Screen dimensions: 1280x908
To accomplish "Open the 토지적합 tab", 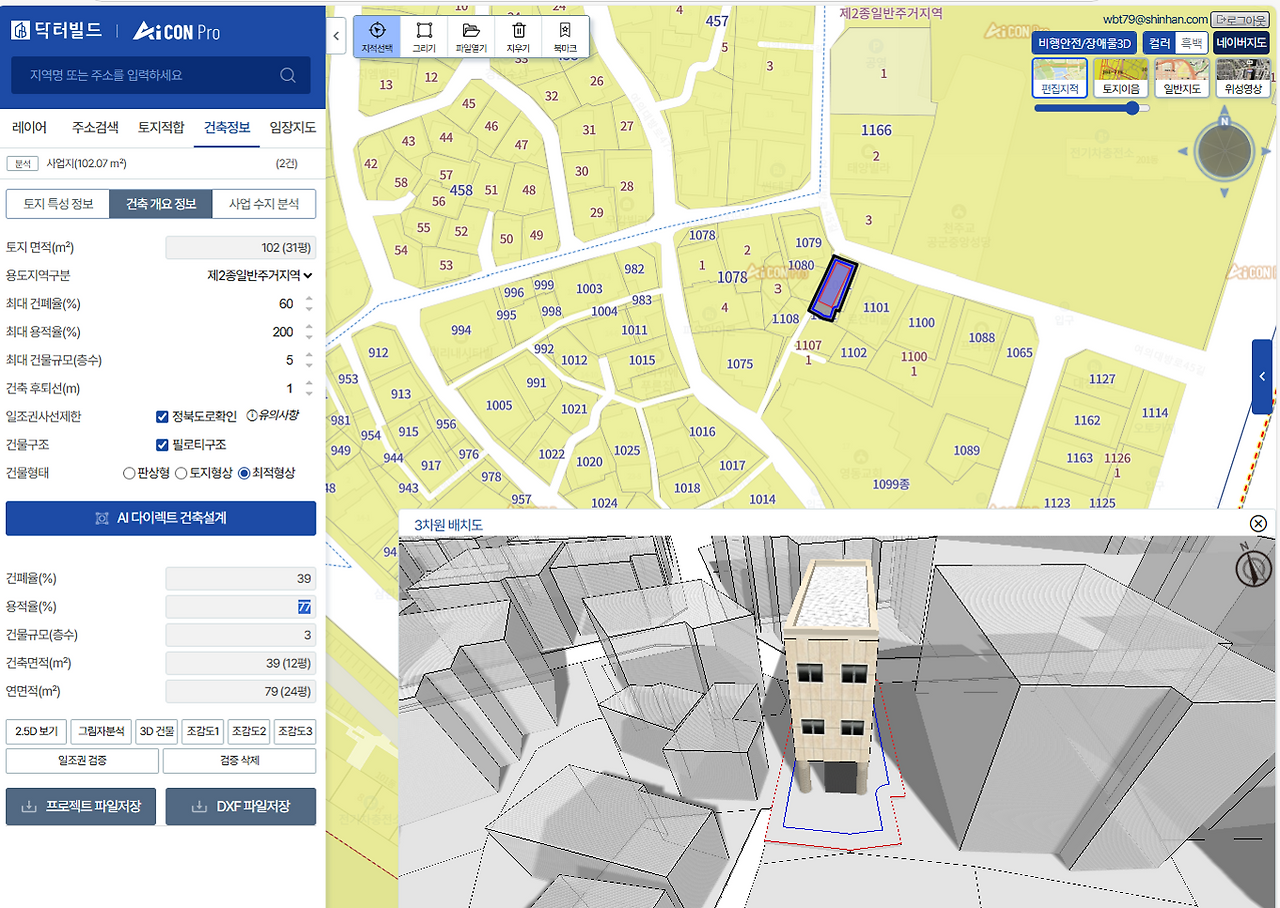I will (x=161, y=127).
